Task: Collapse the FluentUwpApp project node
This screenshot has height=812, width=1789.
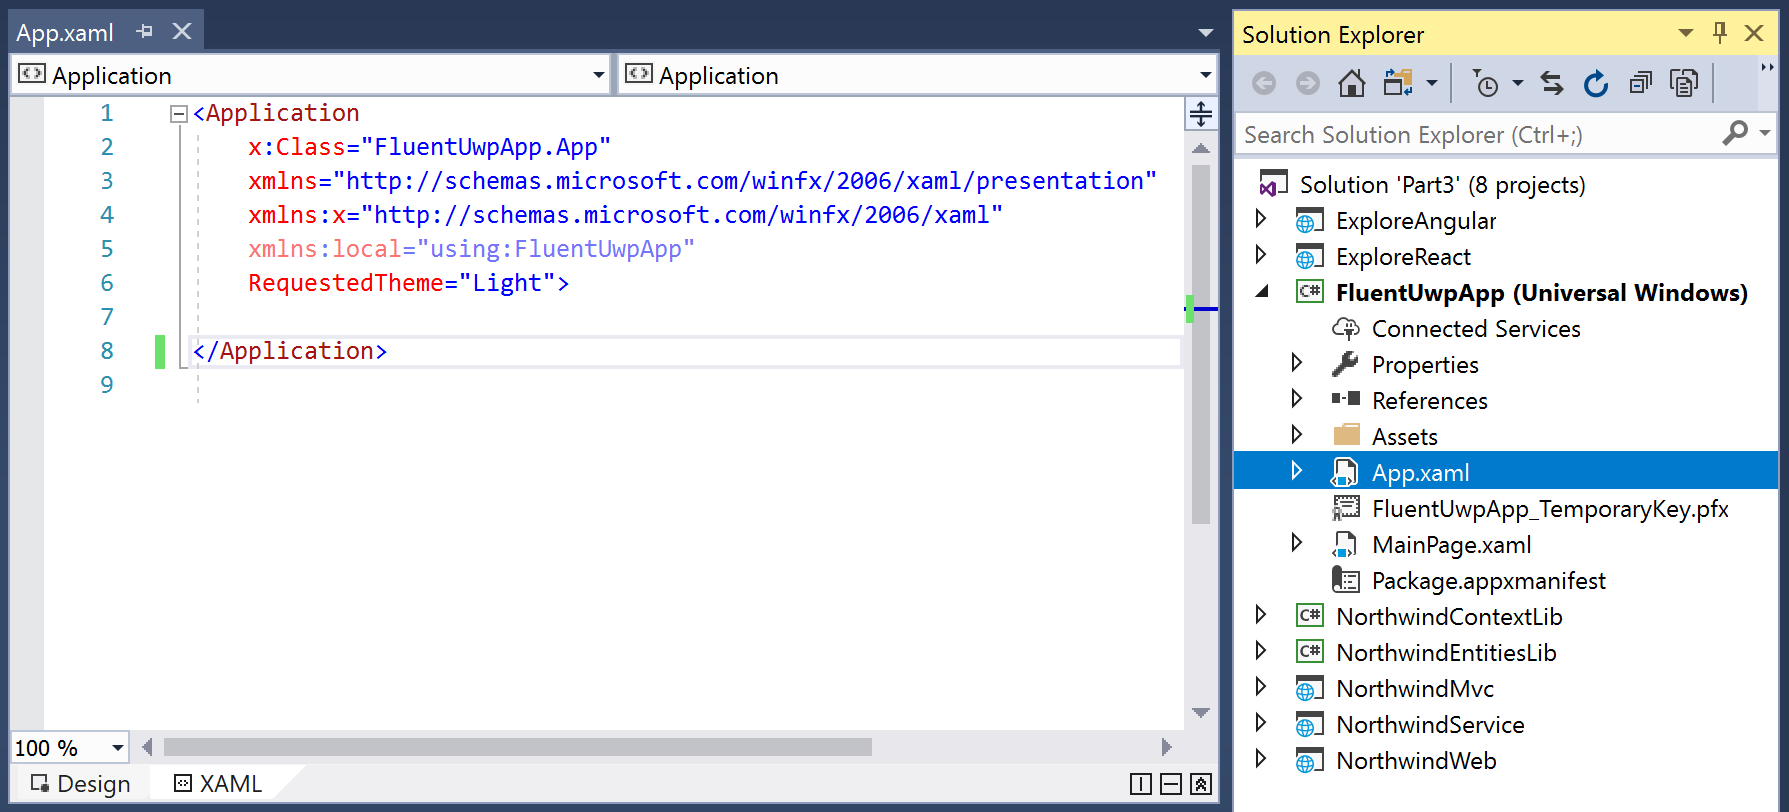Action: click(1263, 291)
